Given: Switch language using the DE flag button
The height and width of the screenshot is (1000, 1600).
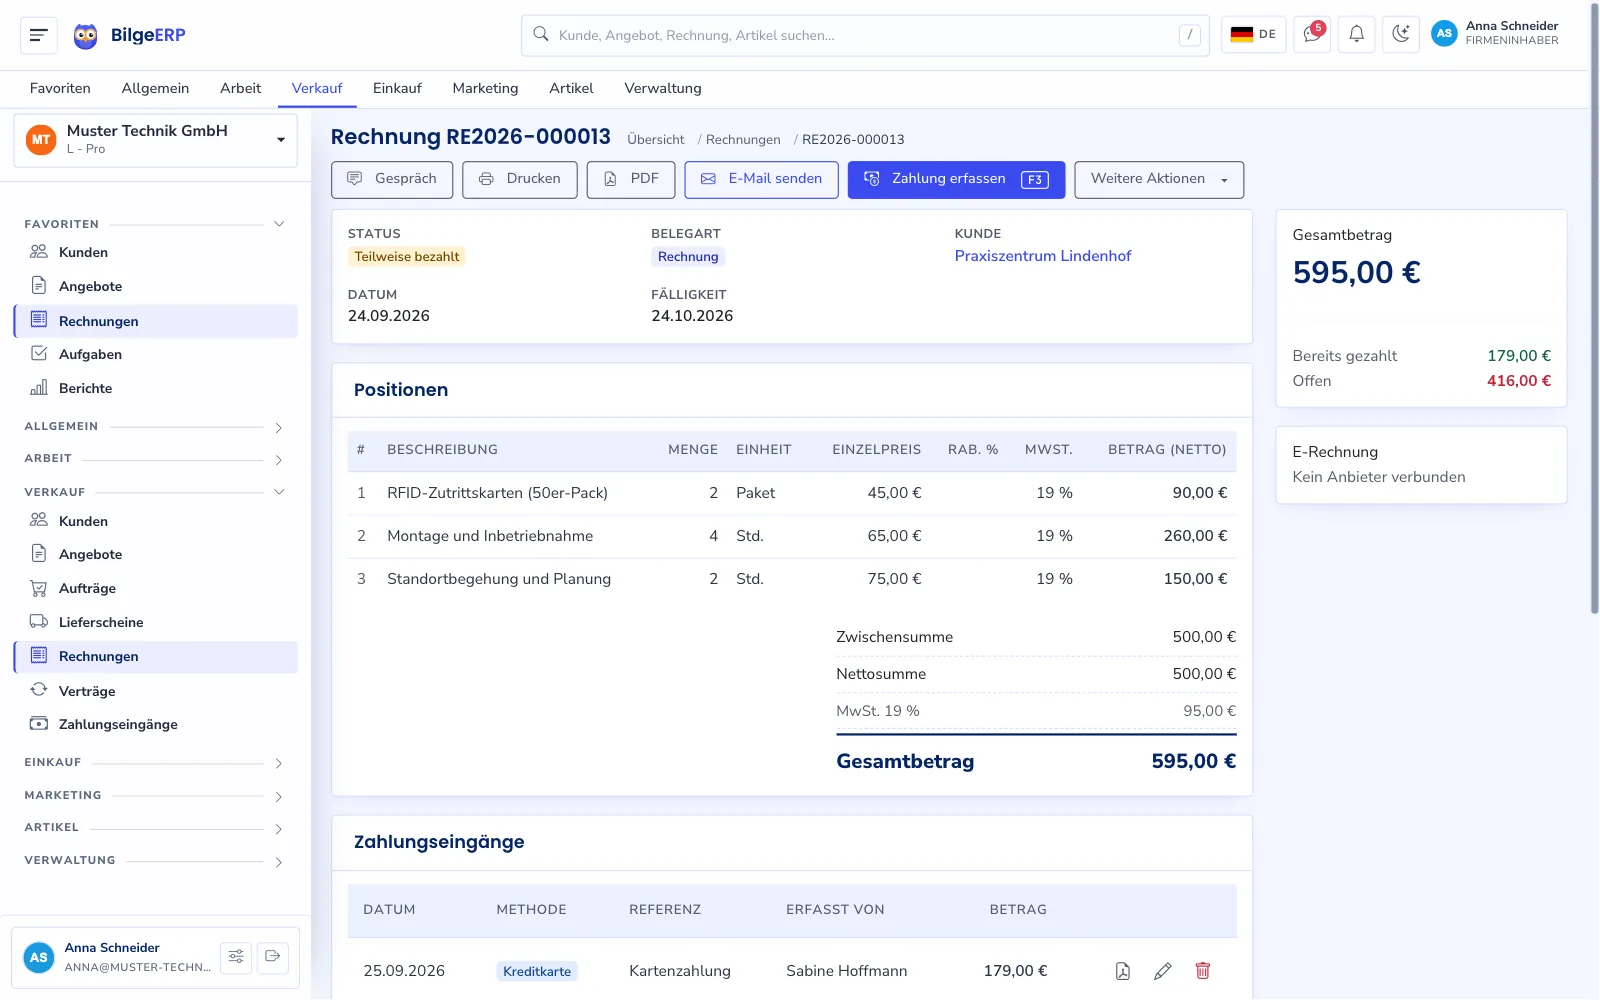Looking at the screenshot, I should pyautogui.click(x=1253, y=34).
